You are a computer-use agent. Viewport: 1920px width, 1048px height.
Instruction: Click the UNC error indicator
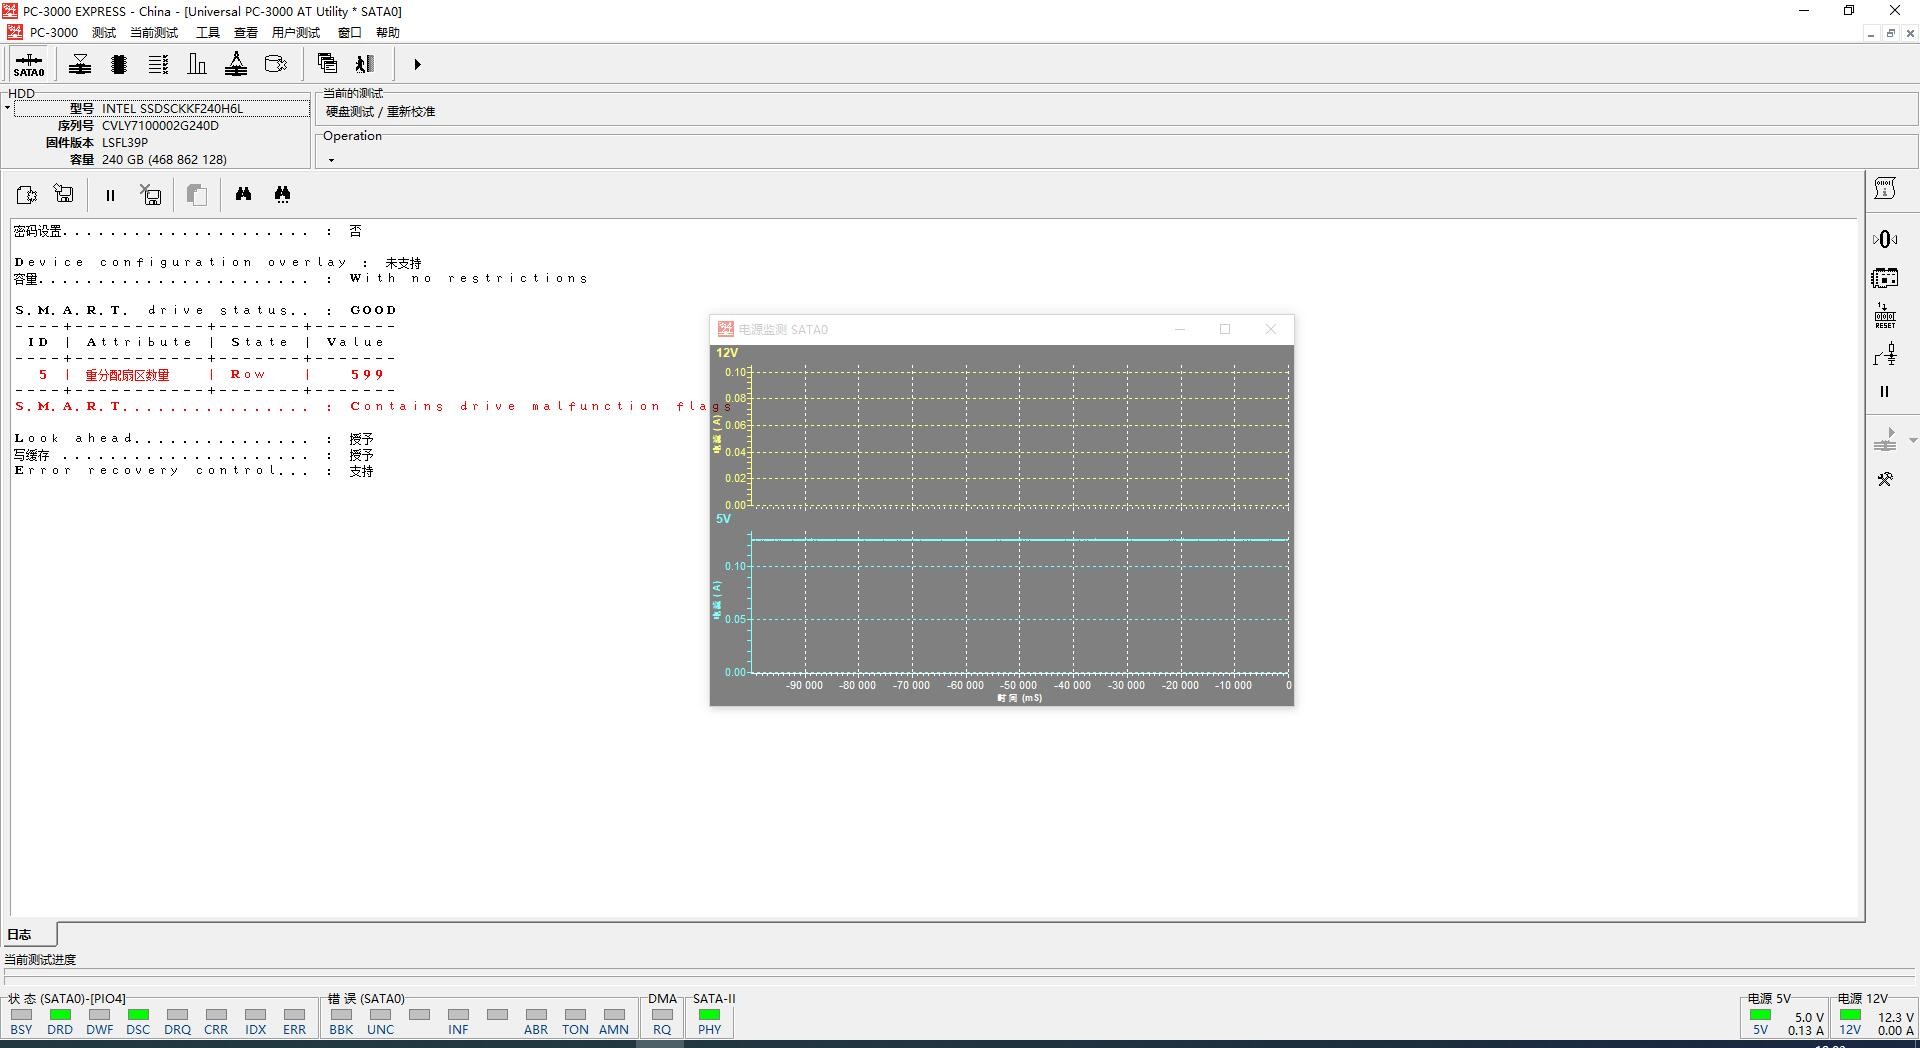[380, 1021]
